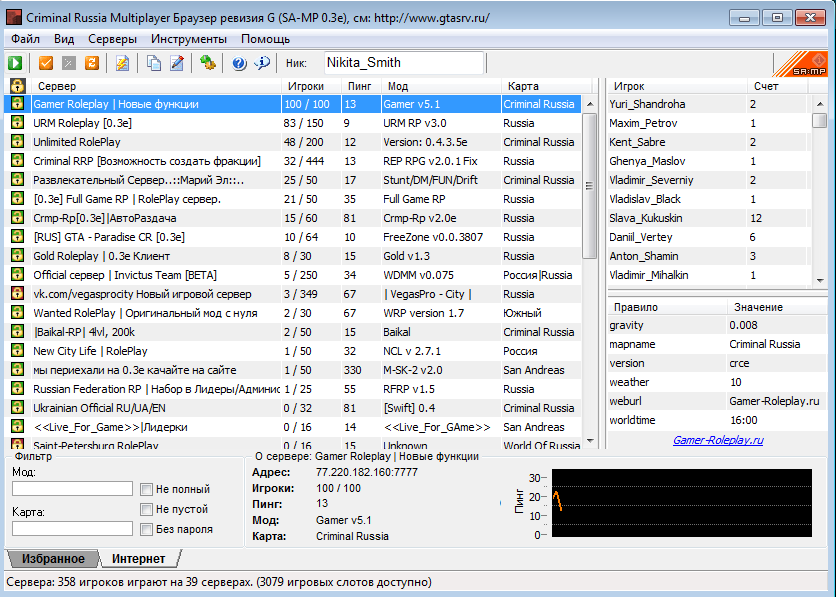The image size is (836, 597).
Task: Sort by the Пинг column header
Action: coord(361,86)
